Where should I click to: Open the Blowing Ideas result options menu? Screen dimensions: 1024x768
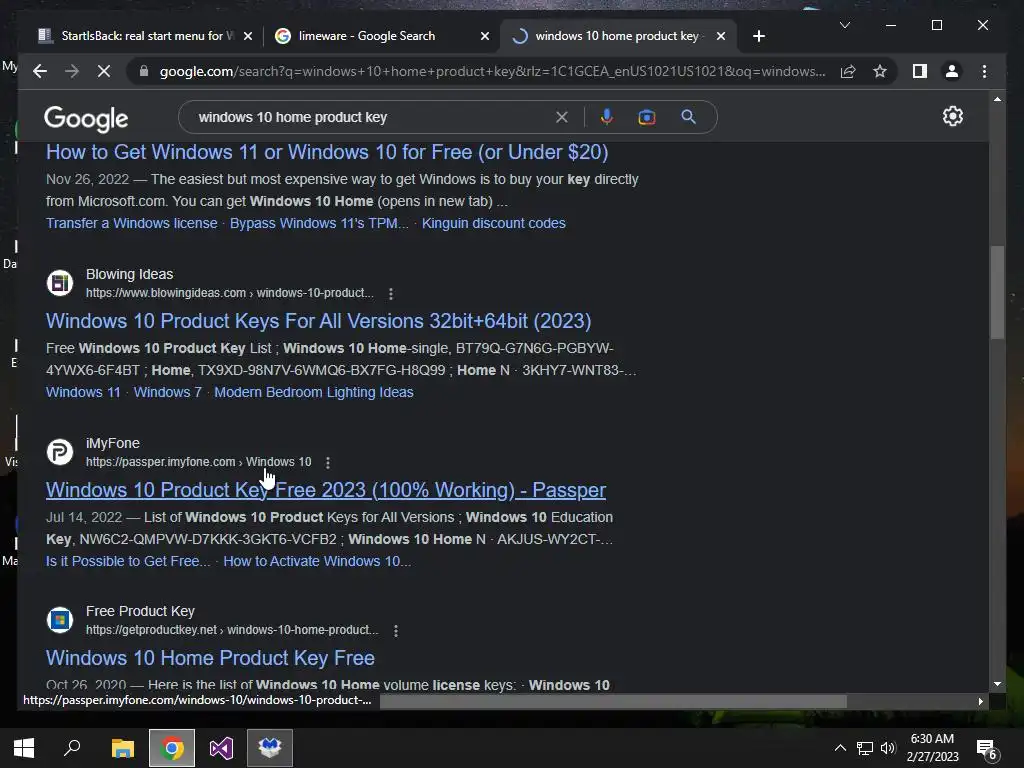(391, 294)
